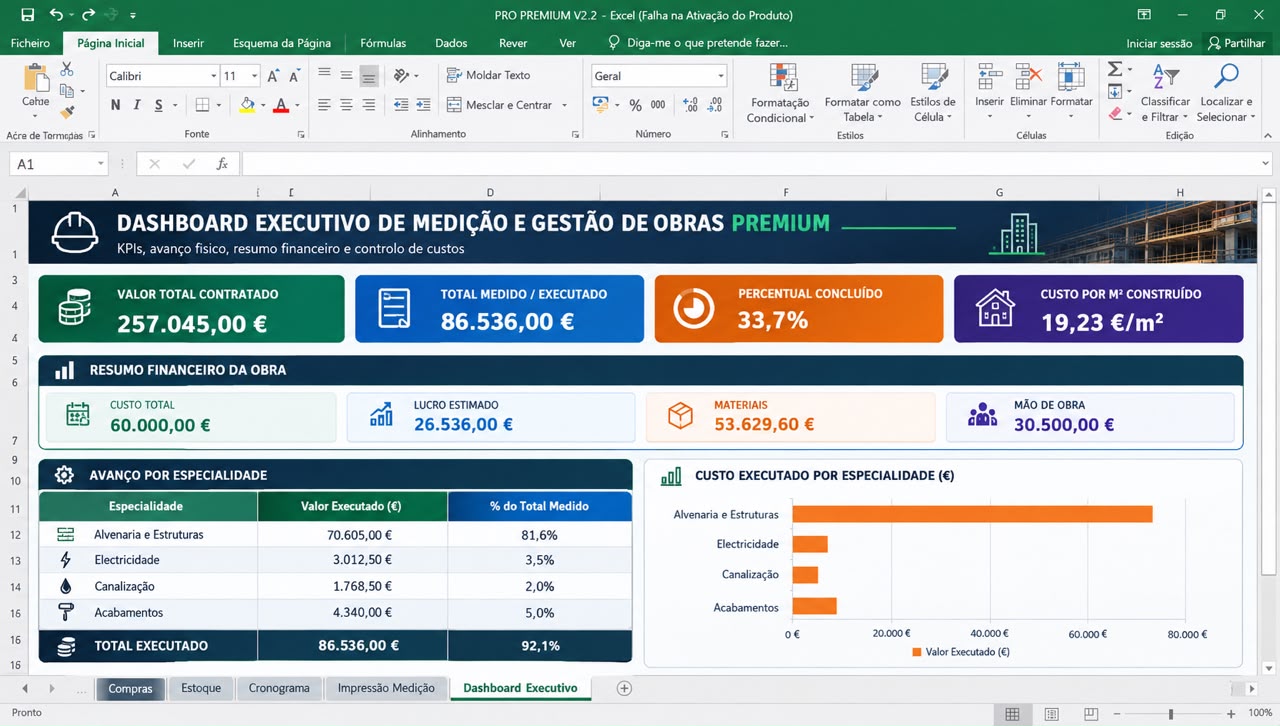Switch to Page Layout view in status bar
Viewport: 1280px width, 726px height.
(x=1051, y=714)
